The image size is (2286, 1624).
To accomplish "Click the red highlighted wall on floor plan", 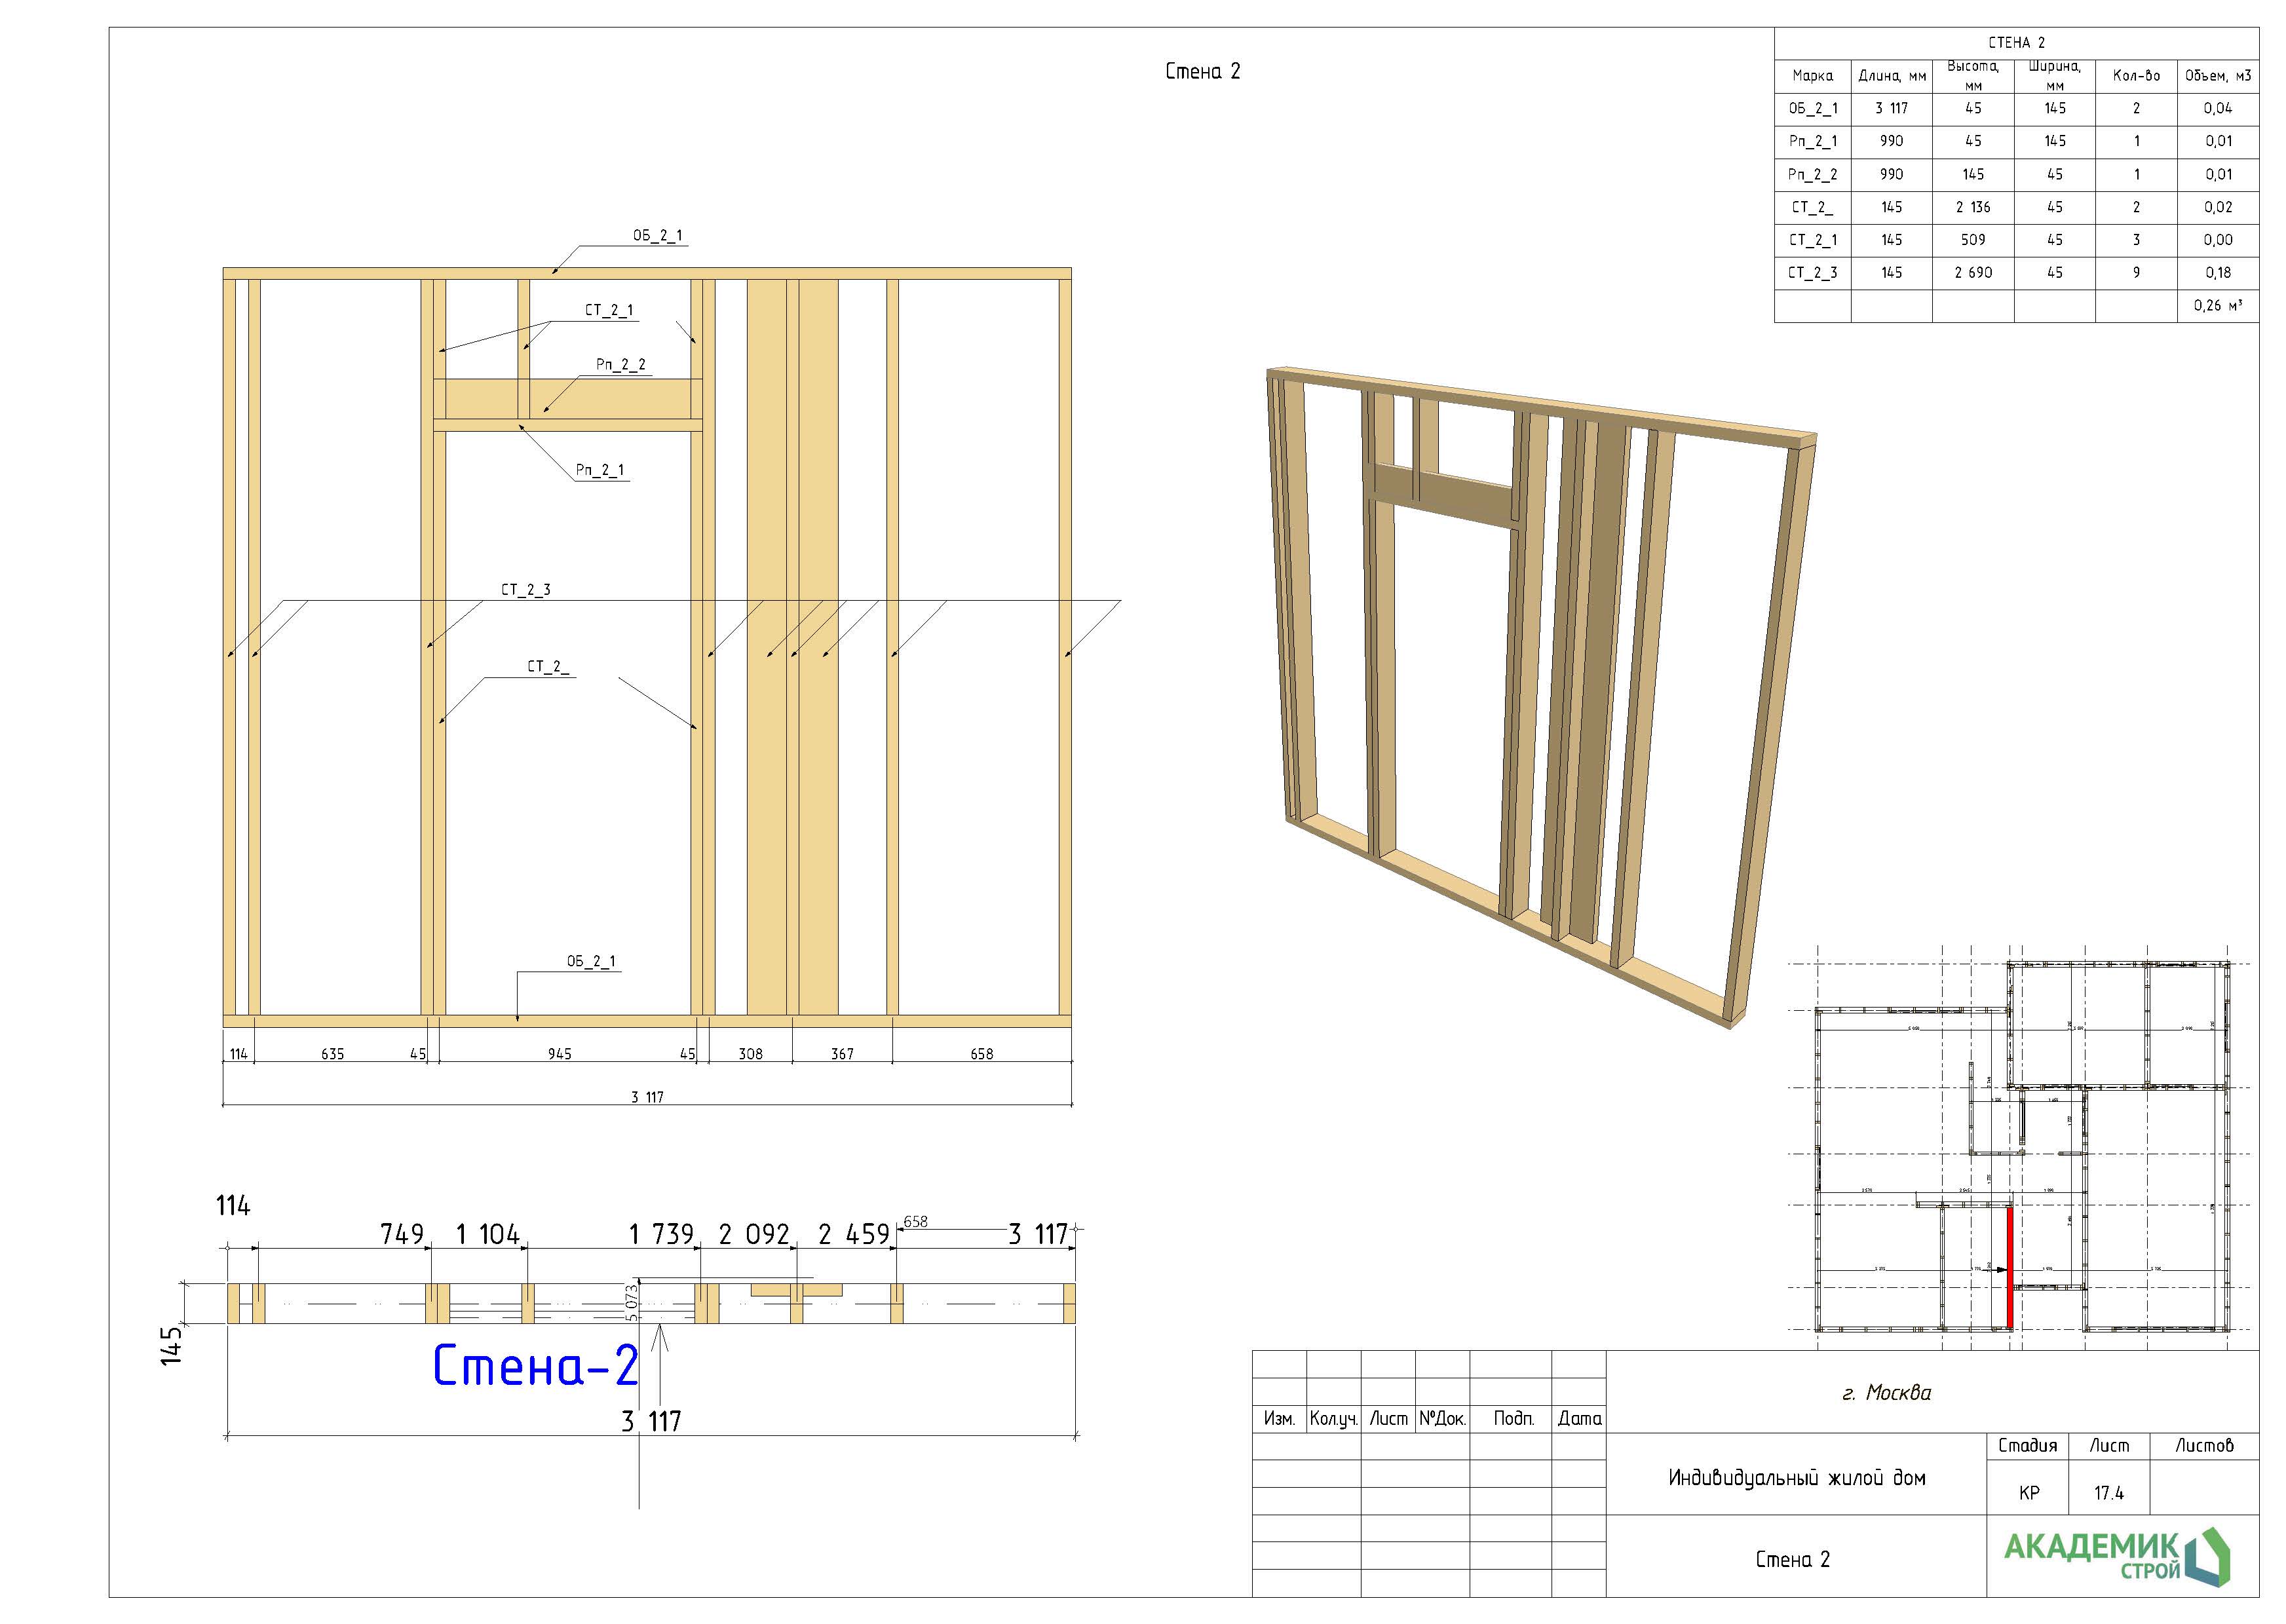I will [x=2009, y=1268].
